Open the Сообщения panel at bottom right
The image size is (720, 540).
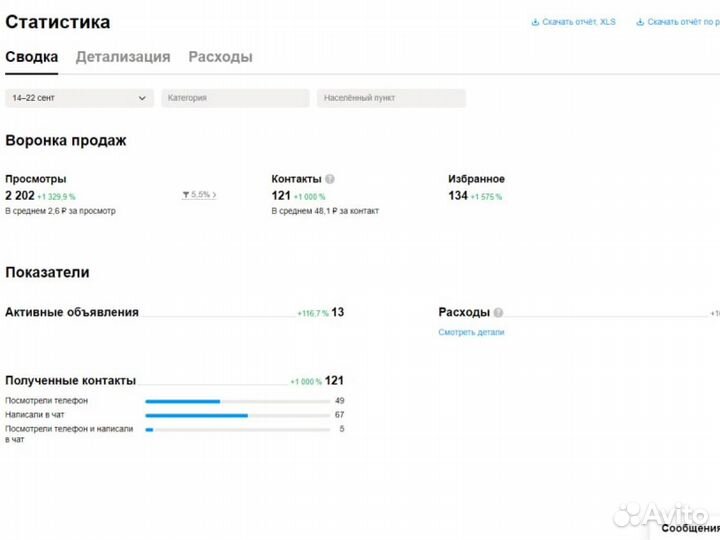click(691, 529)
